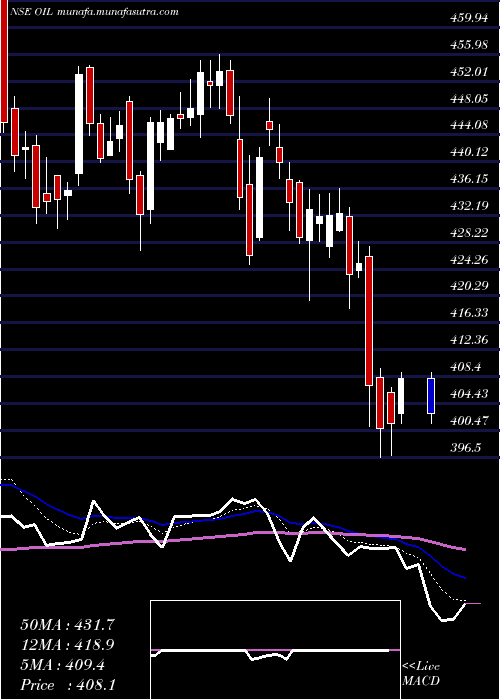
Task: Click the 444.08 price axis label
Action: point(469,125)
